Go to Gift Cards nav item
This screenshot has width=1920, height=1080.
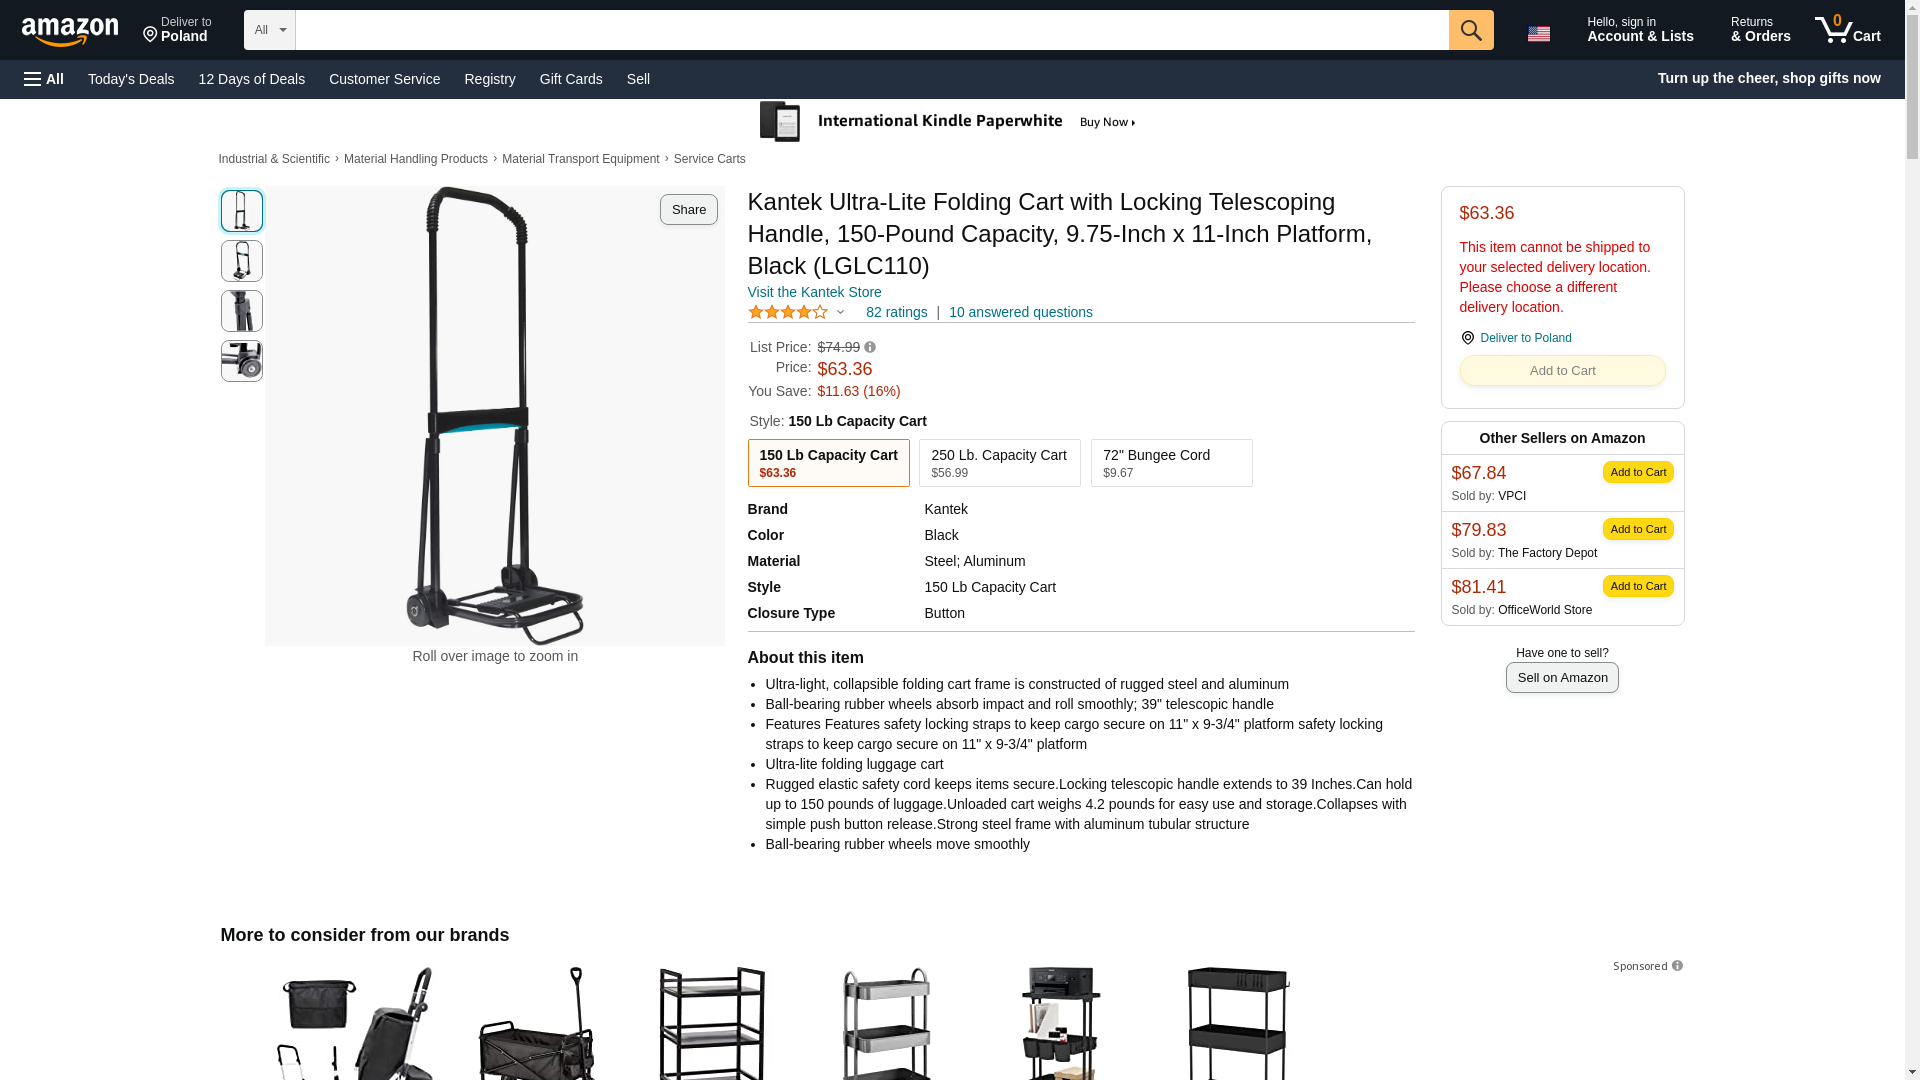click(571, 79)
